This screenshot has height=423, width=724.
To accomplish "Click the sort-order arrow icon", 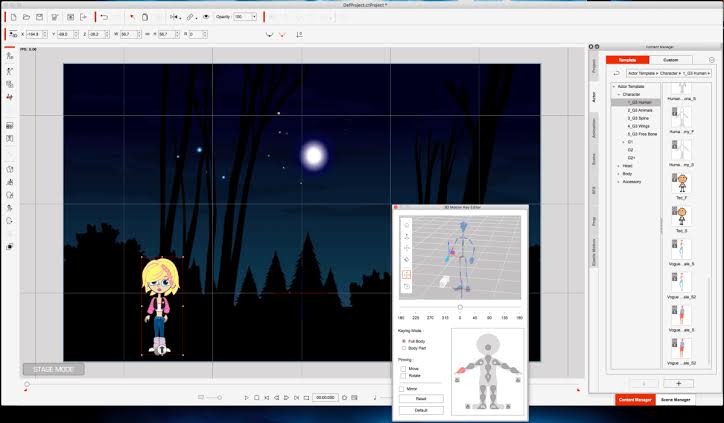I will [299, 35].
